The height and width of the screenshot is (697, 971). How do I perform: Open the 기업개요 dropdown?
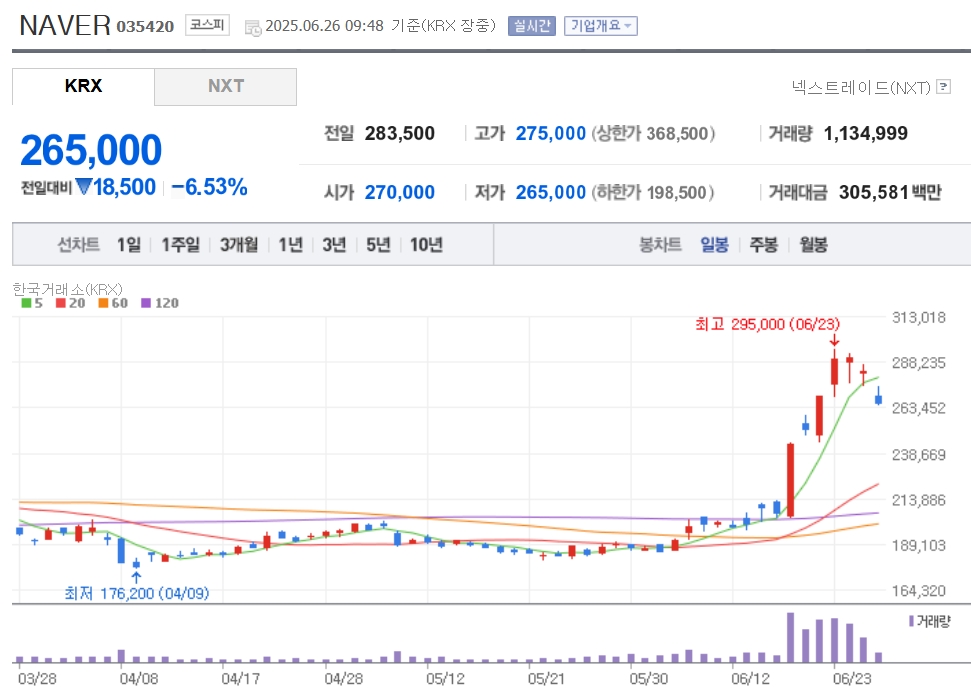(x=600, y=26)
